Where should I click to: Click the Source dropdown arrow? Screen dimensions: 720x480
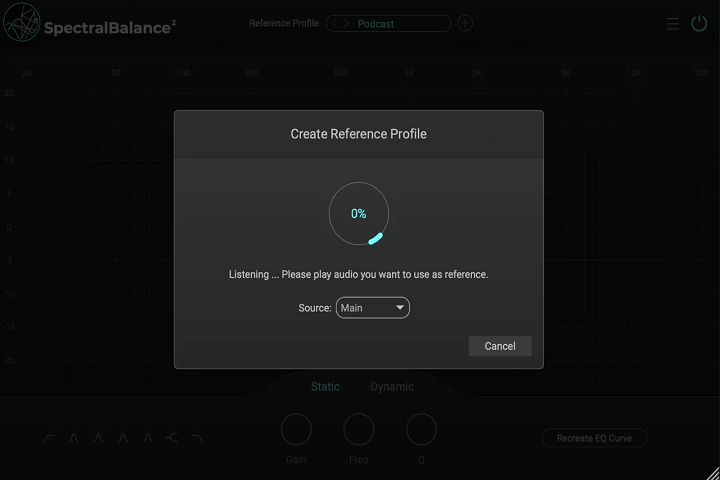click(400, 308)
